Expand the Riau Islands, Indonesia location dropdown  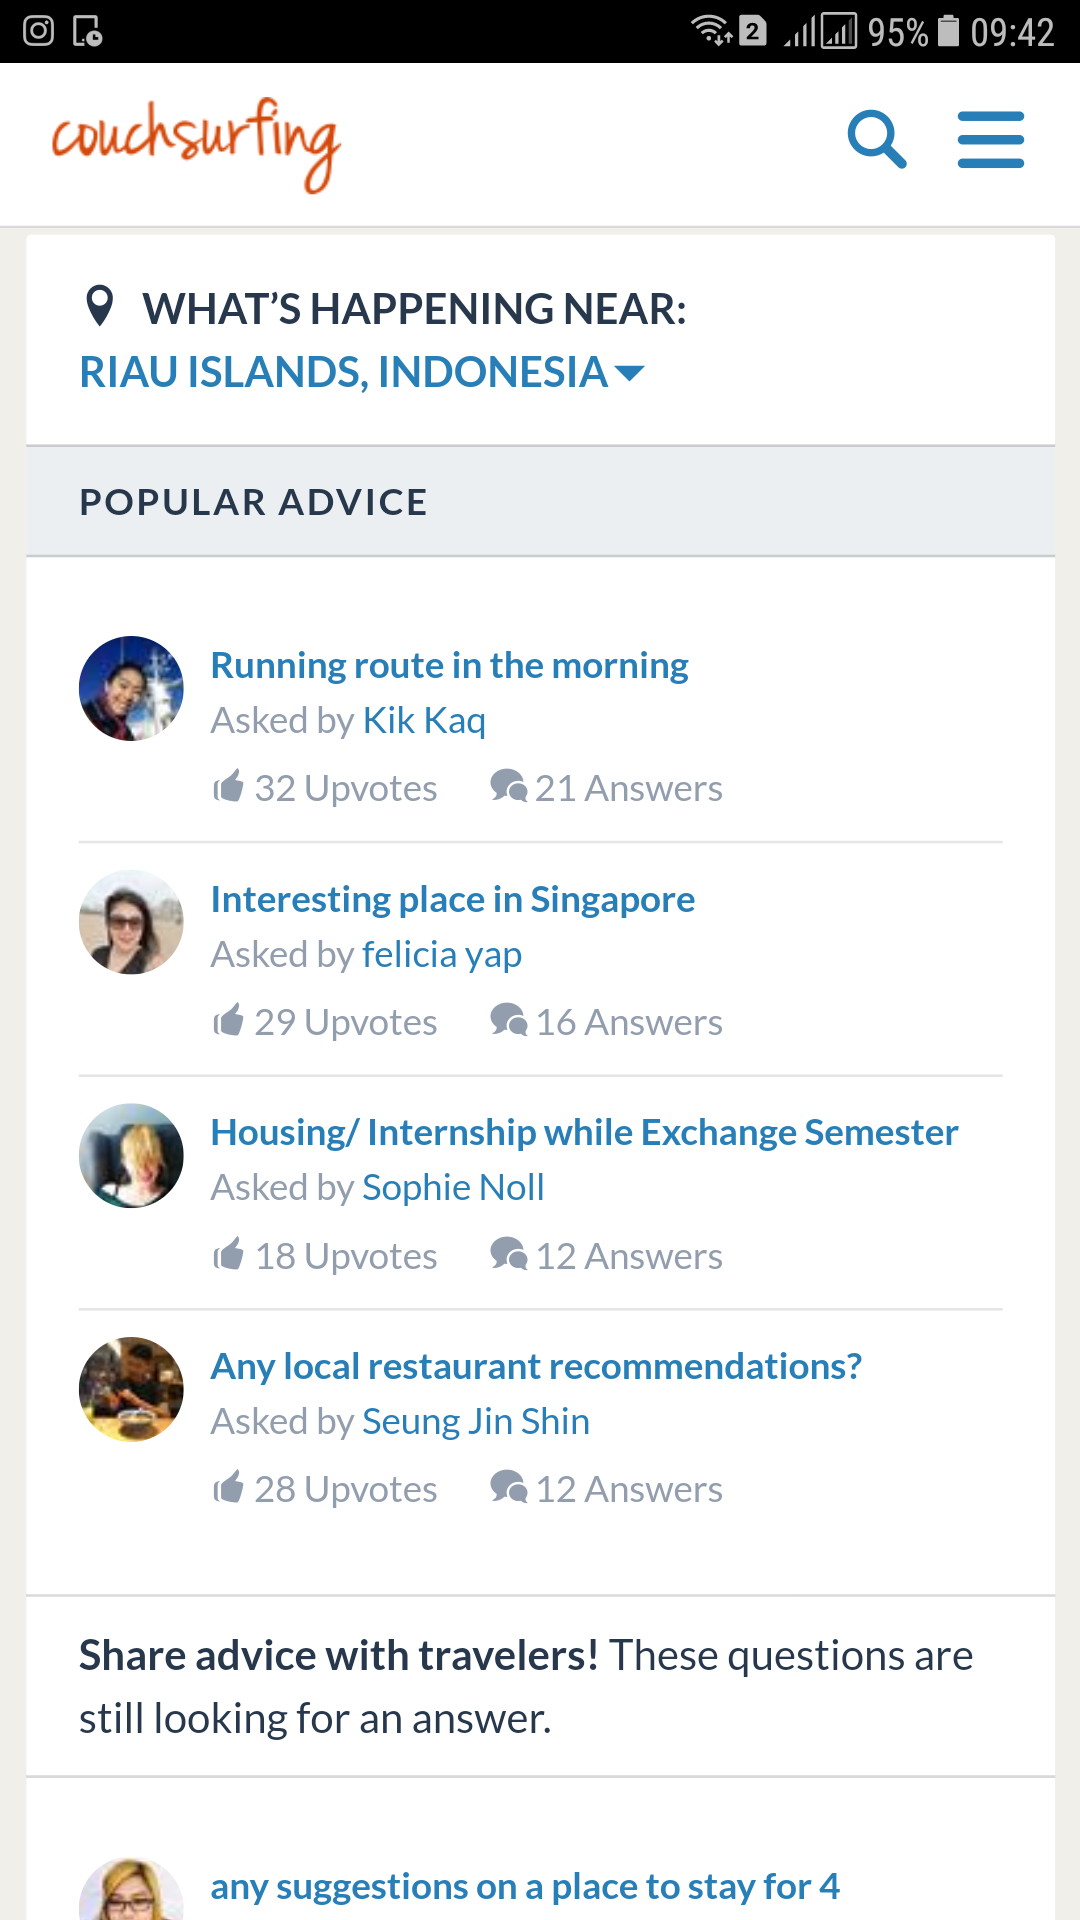click(362, 373)
